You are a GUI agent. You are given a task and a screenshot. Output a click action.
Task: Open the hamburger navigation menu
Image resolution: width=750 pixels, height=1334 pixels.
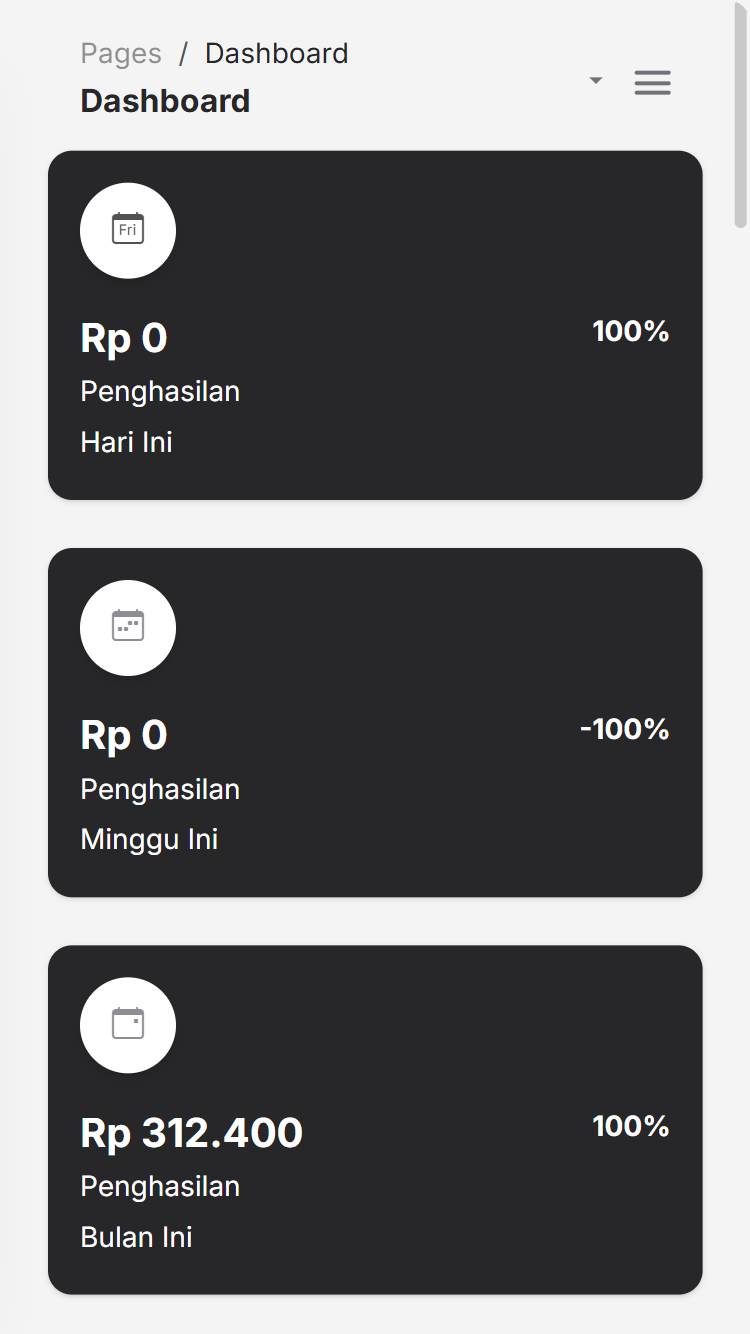[652, 83]
